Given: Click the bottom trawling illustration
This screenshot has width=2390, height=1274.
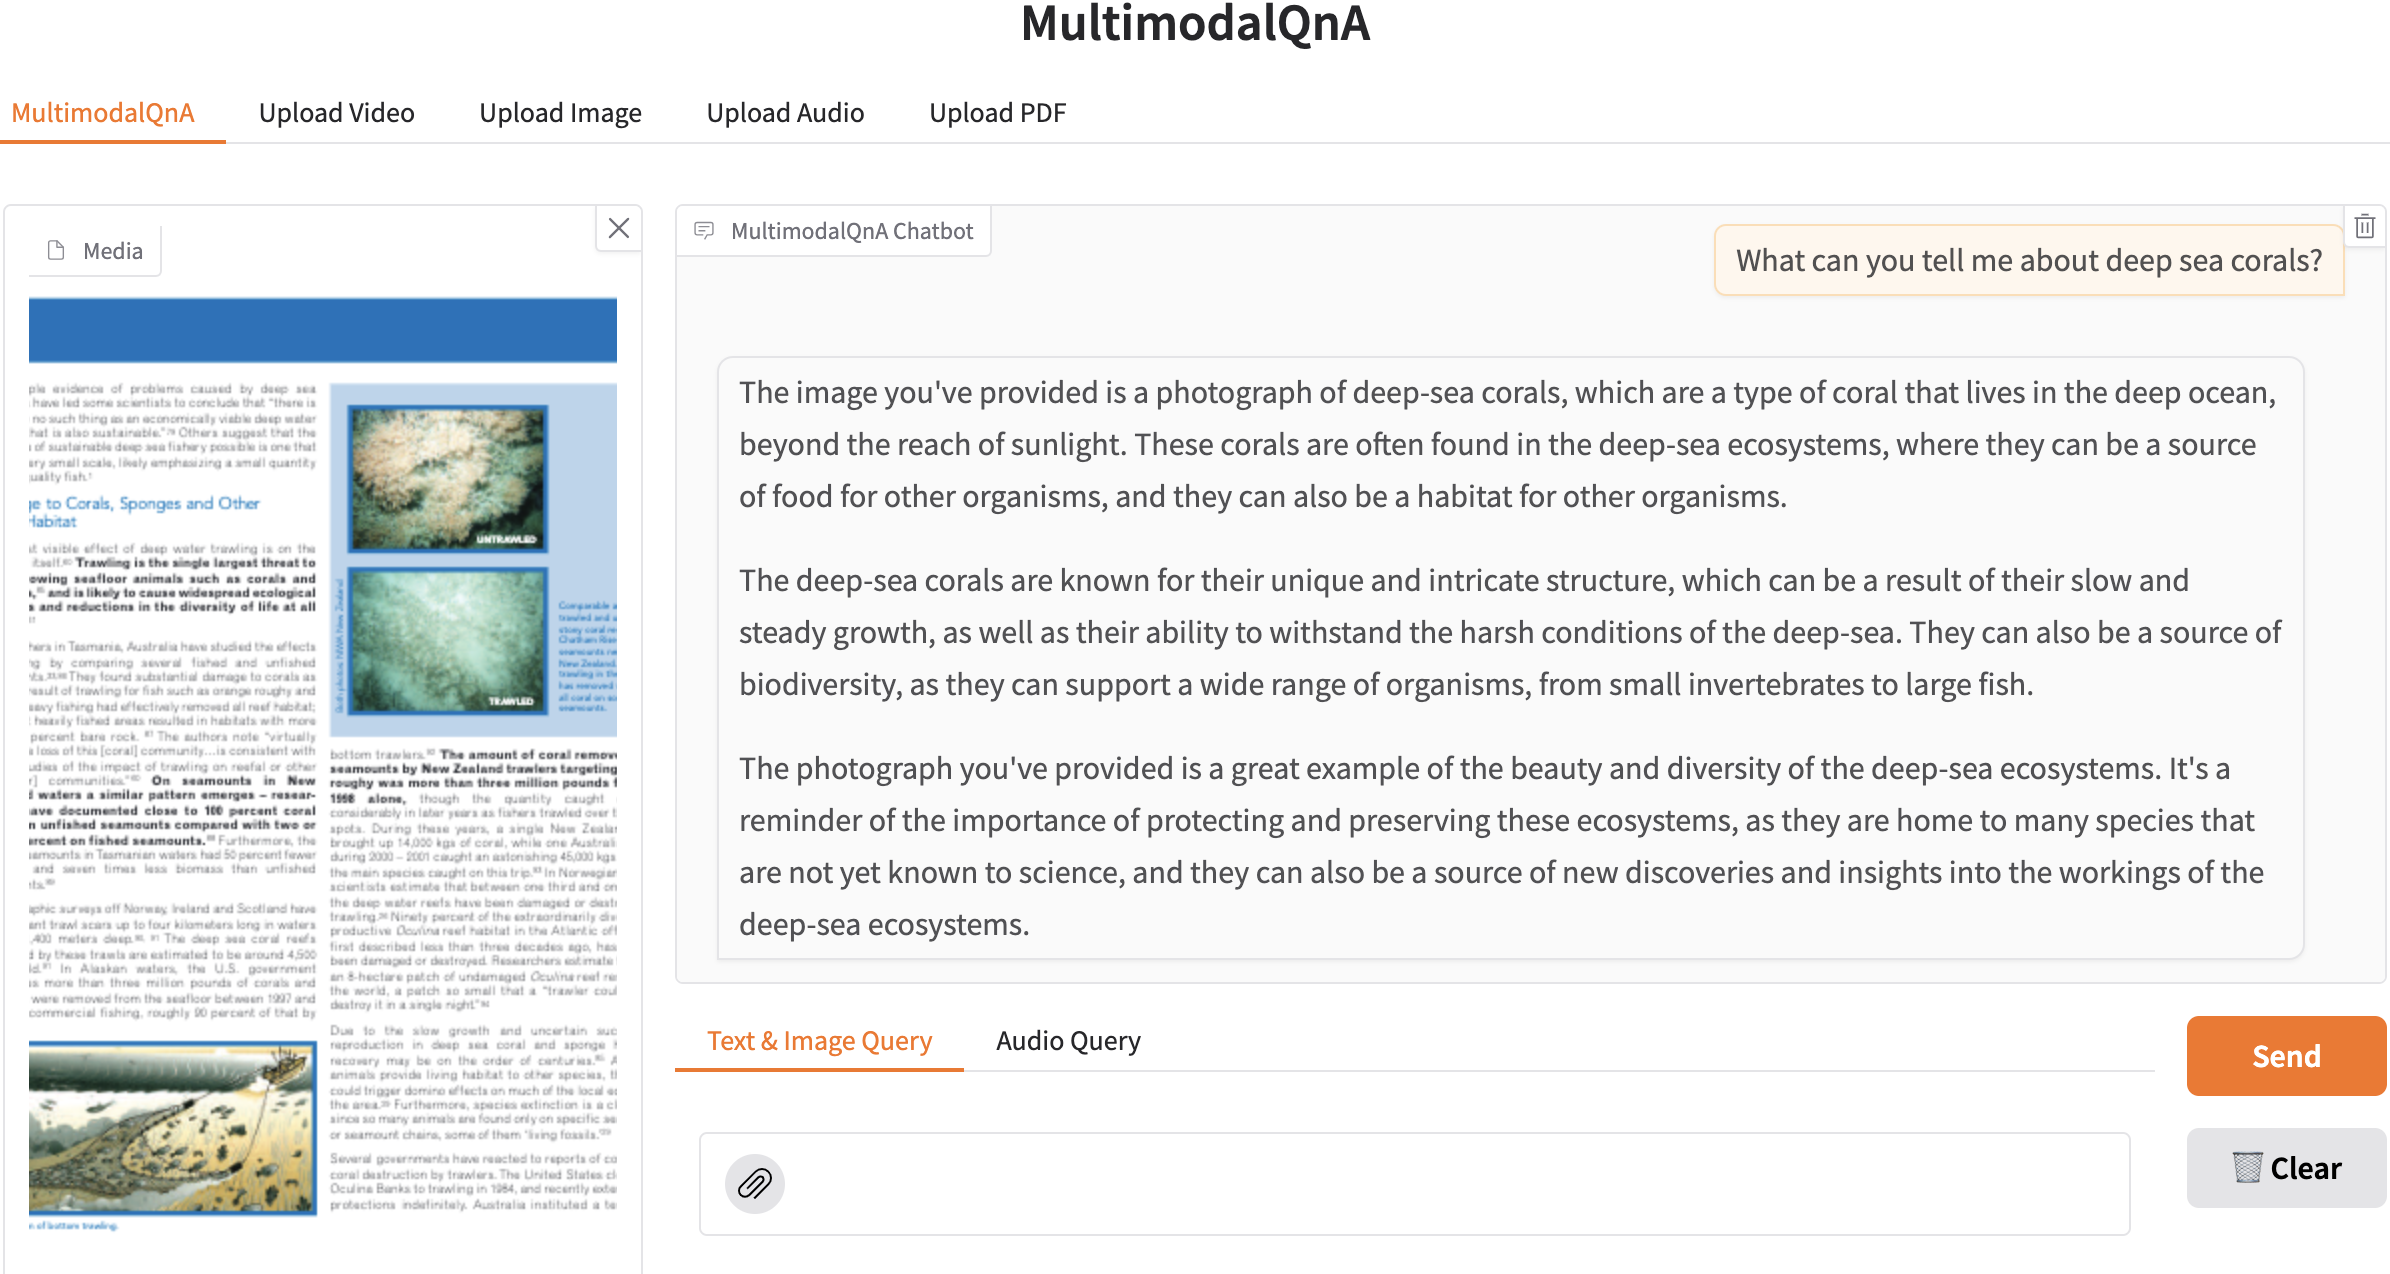Looking at the screenshot, I should [x=172, y=1128].
